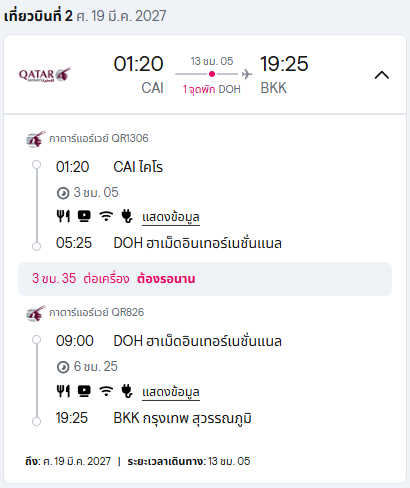Click the Qatar Airways logo in the header

pos(45,75)
